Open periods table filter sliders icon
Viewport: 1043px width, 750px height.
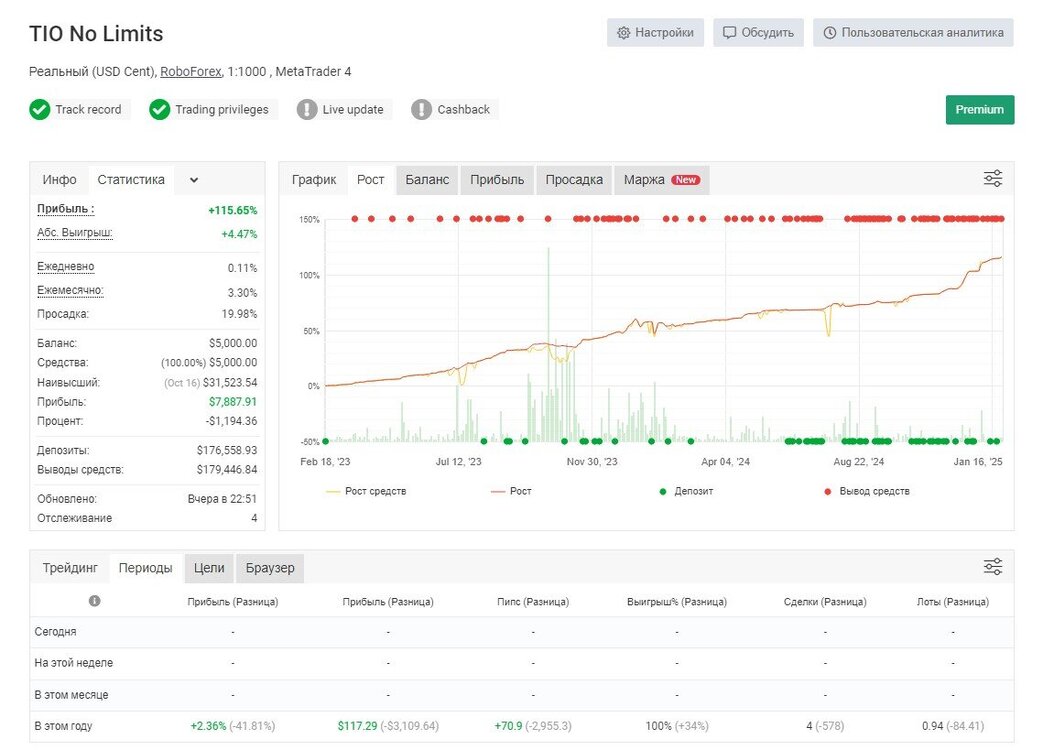point(992,566)
